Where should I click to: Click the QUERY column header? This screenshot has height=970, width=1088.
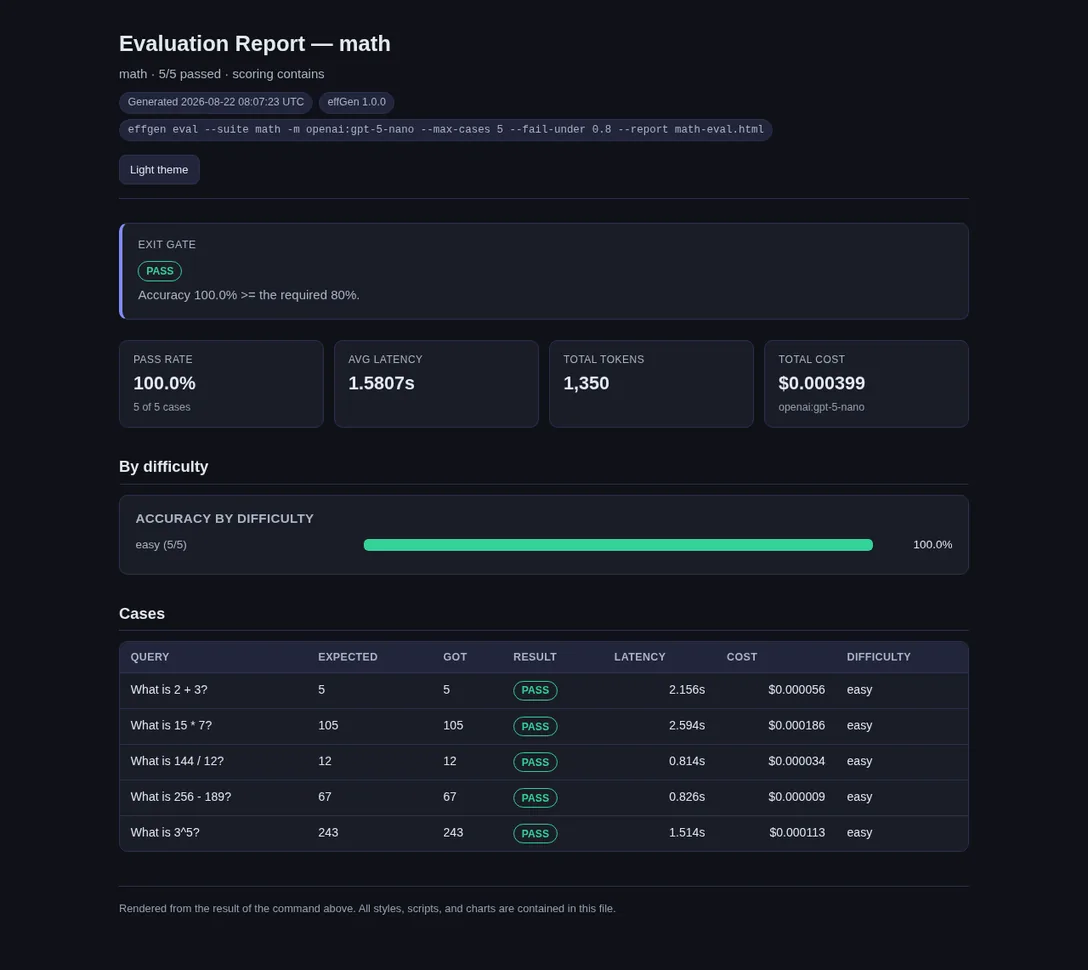[150, 656]
